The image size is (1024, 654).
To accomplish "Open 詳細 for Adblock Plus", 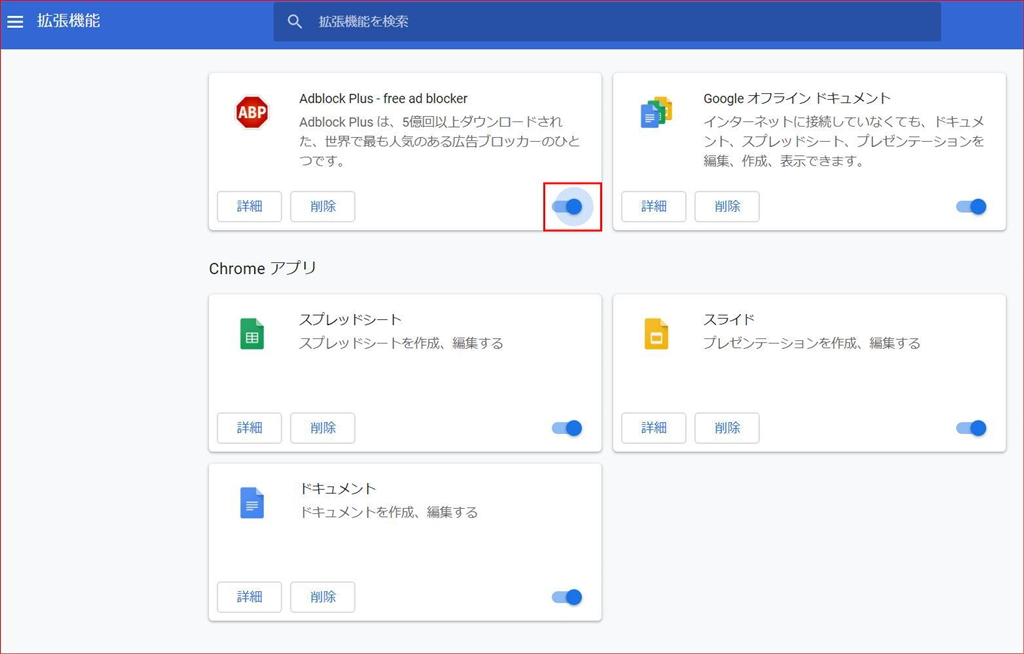I will pyautogui.click(x=249, y=207).
